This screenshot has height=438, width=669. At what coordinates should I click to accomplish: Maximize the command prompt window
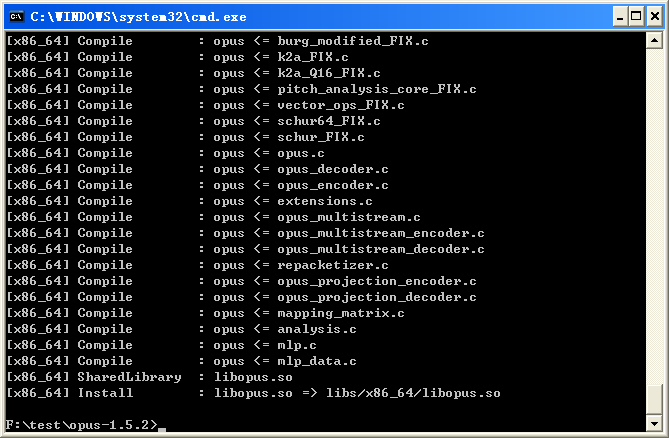[636, 17]
